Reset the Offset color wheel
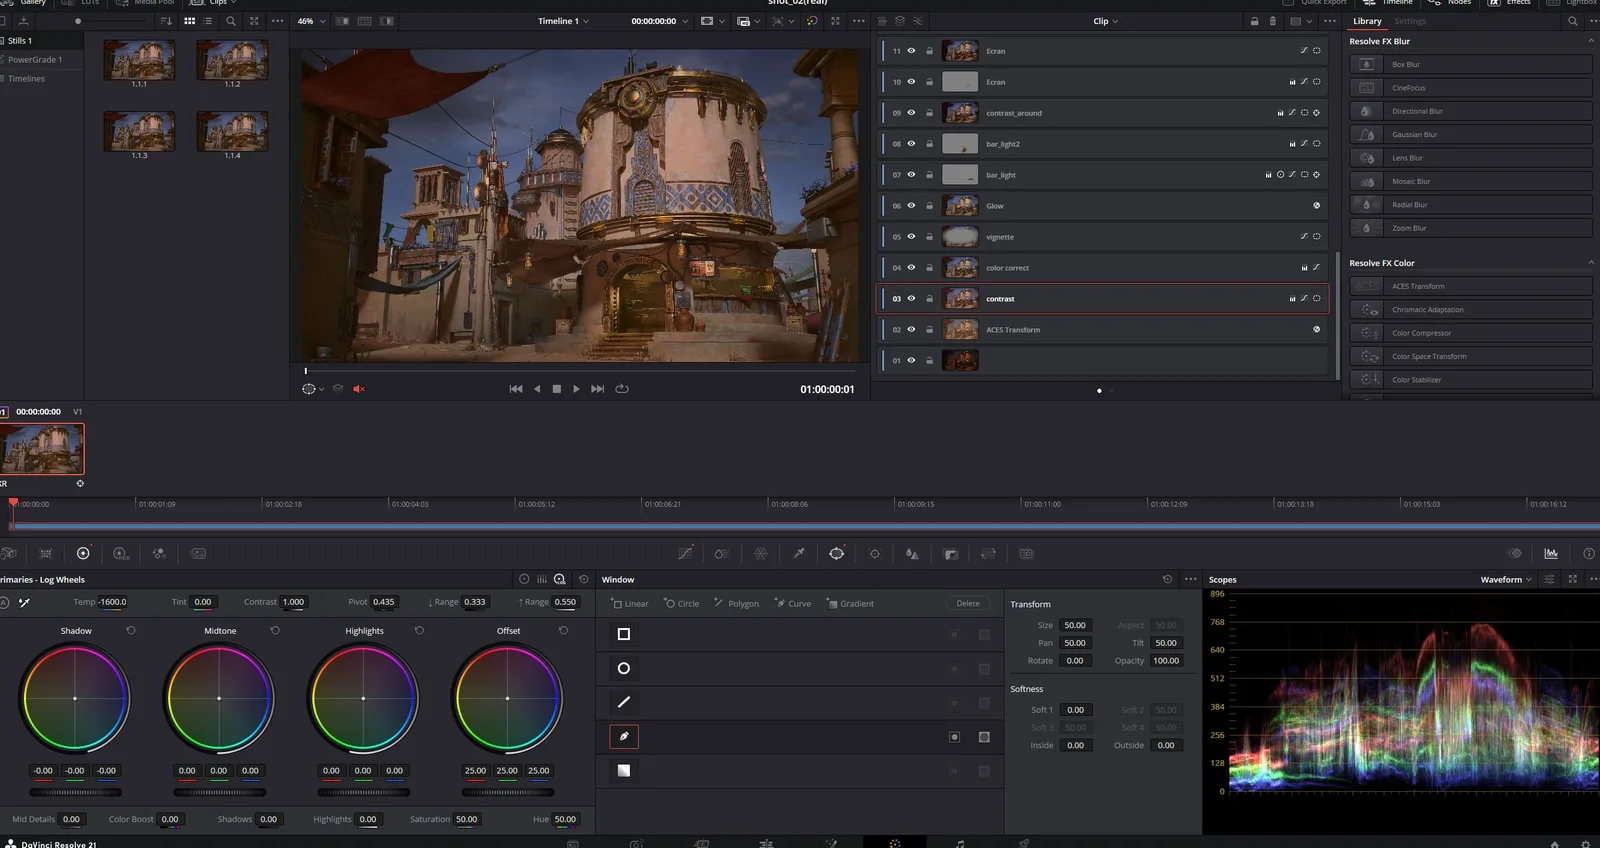This screenshot has width=1600, height=848. [x=563, y=630]
